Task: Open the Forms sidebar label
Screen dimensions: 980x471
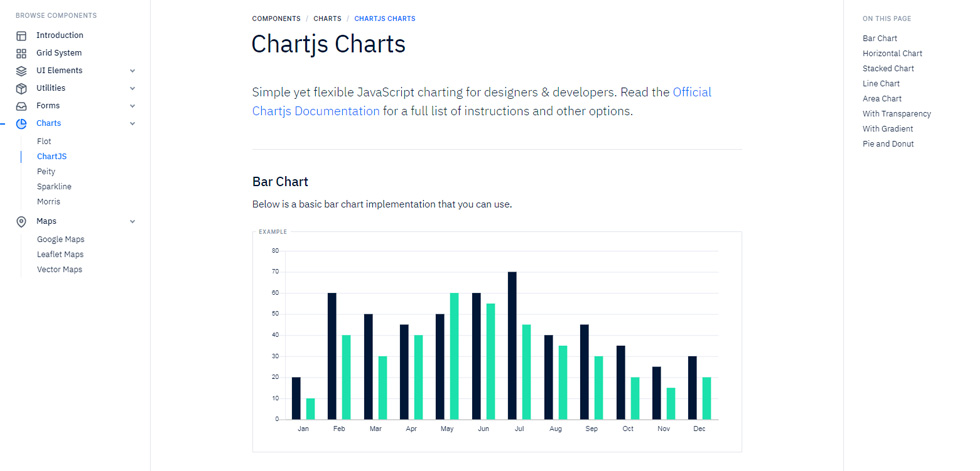Action: click(x=48, y=106)
